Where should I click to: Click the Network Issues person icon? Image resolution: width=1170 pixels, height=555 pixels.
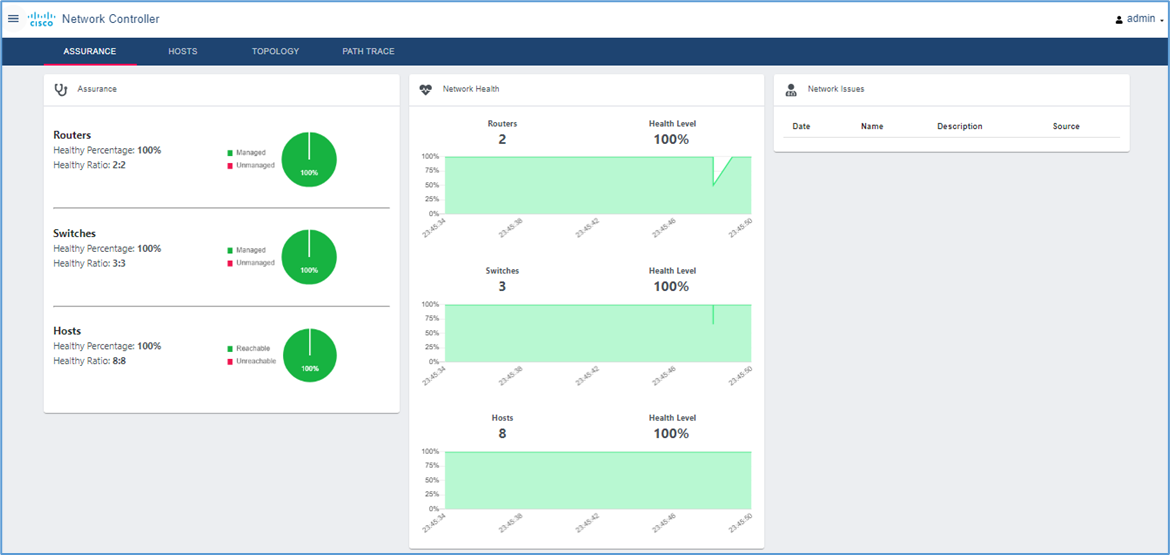point(791,89)
